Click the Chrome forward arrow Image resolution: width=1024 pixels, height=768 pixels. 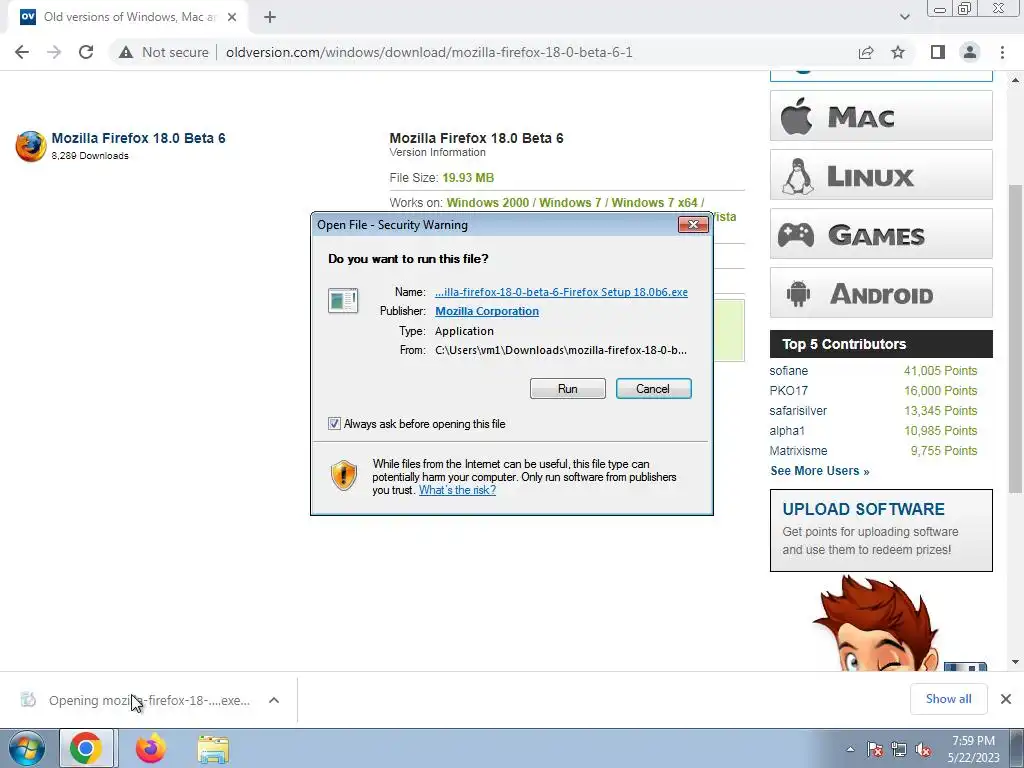[54, 52]
